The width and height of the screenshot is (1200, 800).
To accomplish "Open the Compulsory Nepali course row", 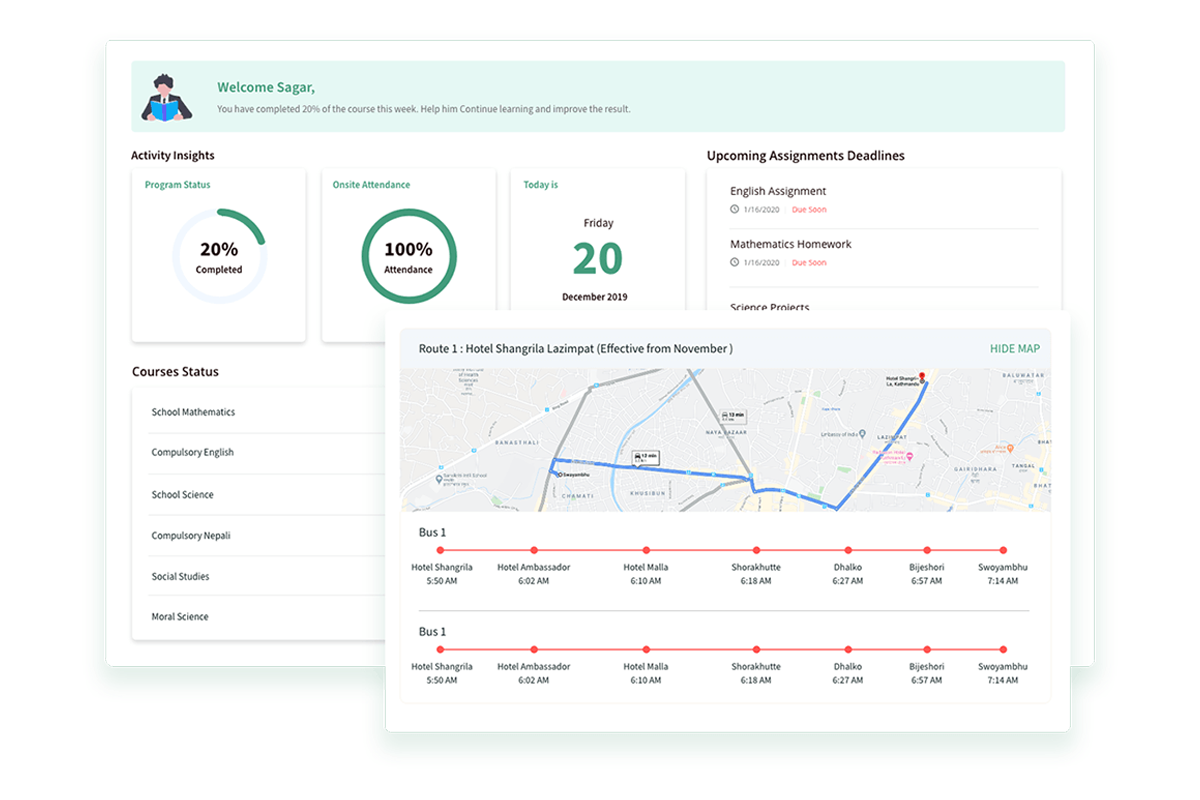I will pos(266,536).
